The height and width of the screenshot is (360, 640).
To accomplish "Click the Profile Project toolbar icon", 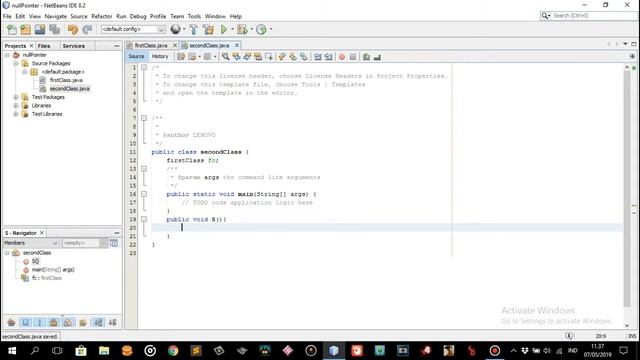I will (x=261, y=29).
